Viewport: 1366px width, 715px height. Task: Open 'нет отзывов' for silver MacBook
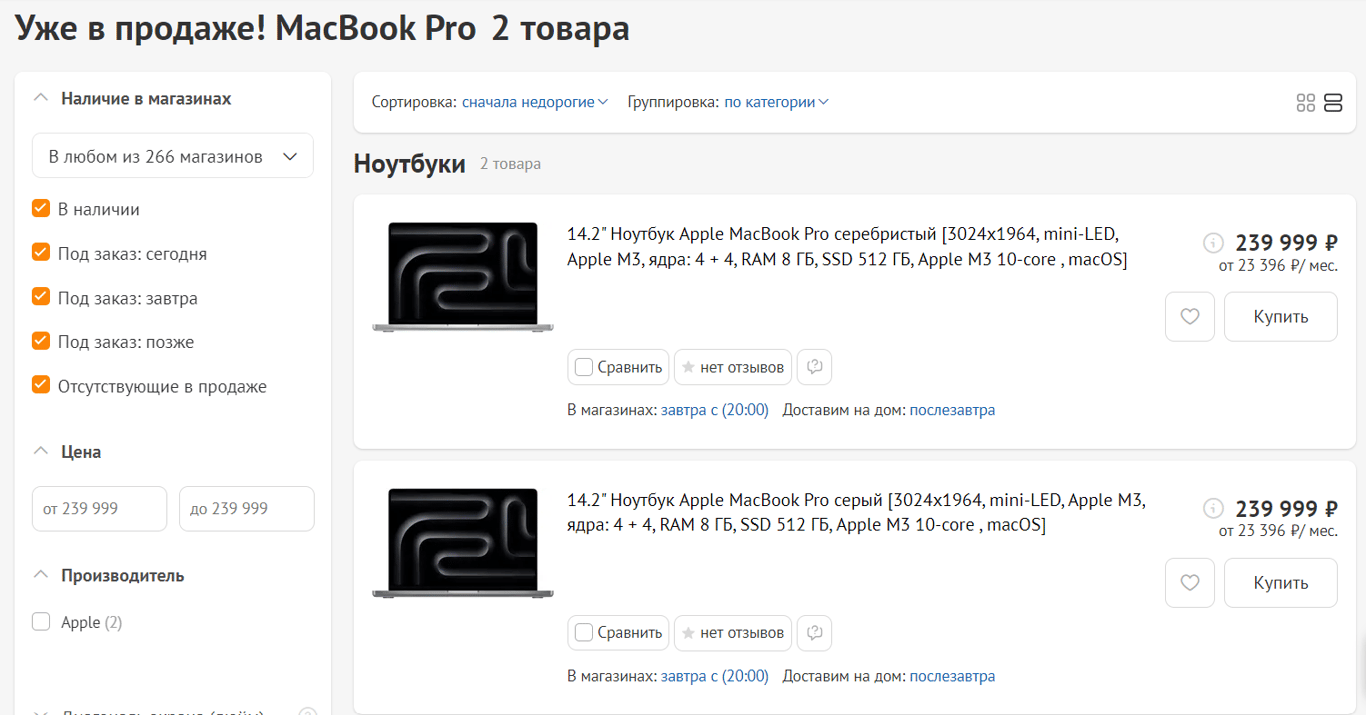coord(733,367)
